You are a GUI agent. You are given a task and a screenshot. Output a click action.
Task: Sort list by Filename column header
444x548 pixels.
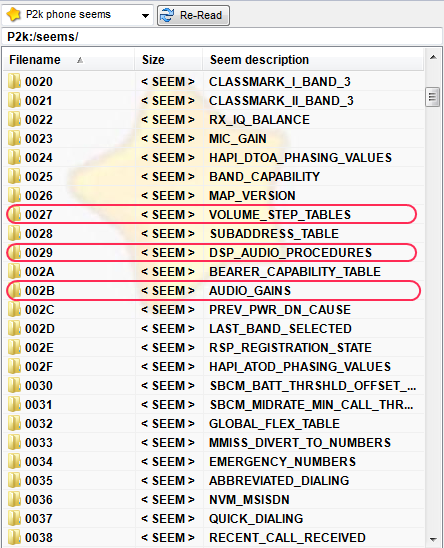point(69,60)
